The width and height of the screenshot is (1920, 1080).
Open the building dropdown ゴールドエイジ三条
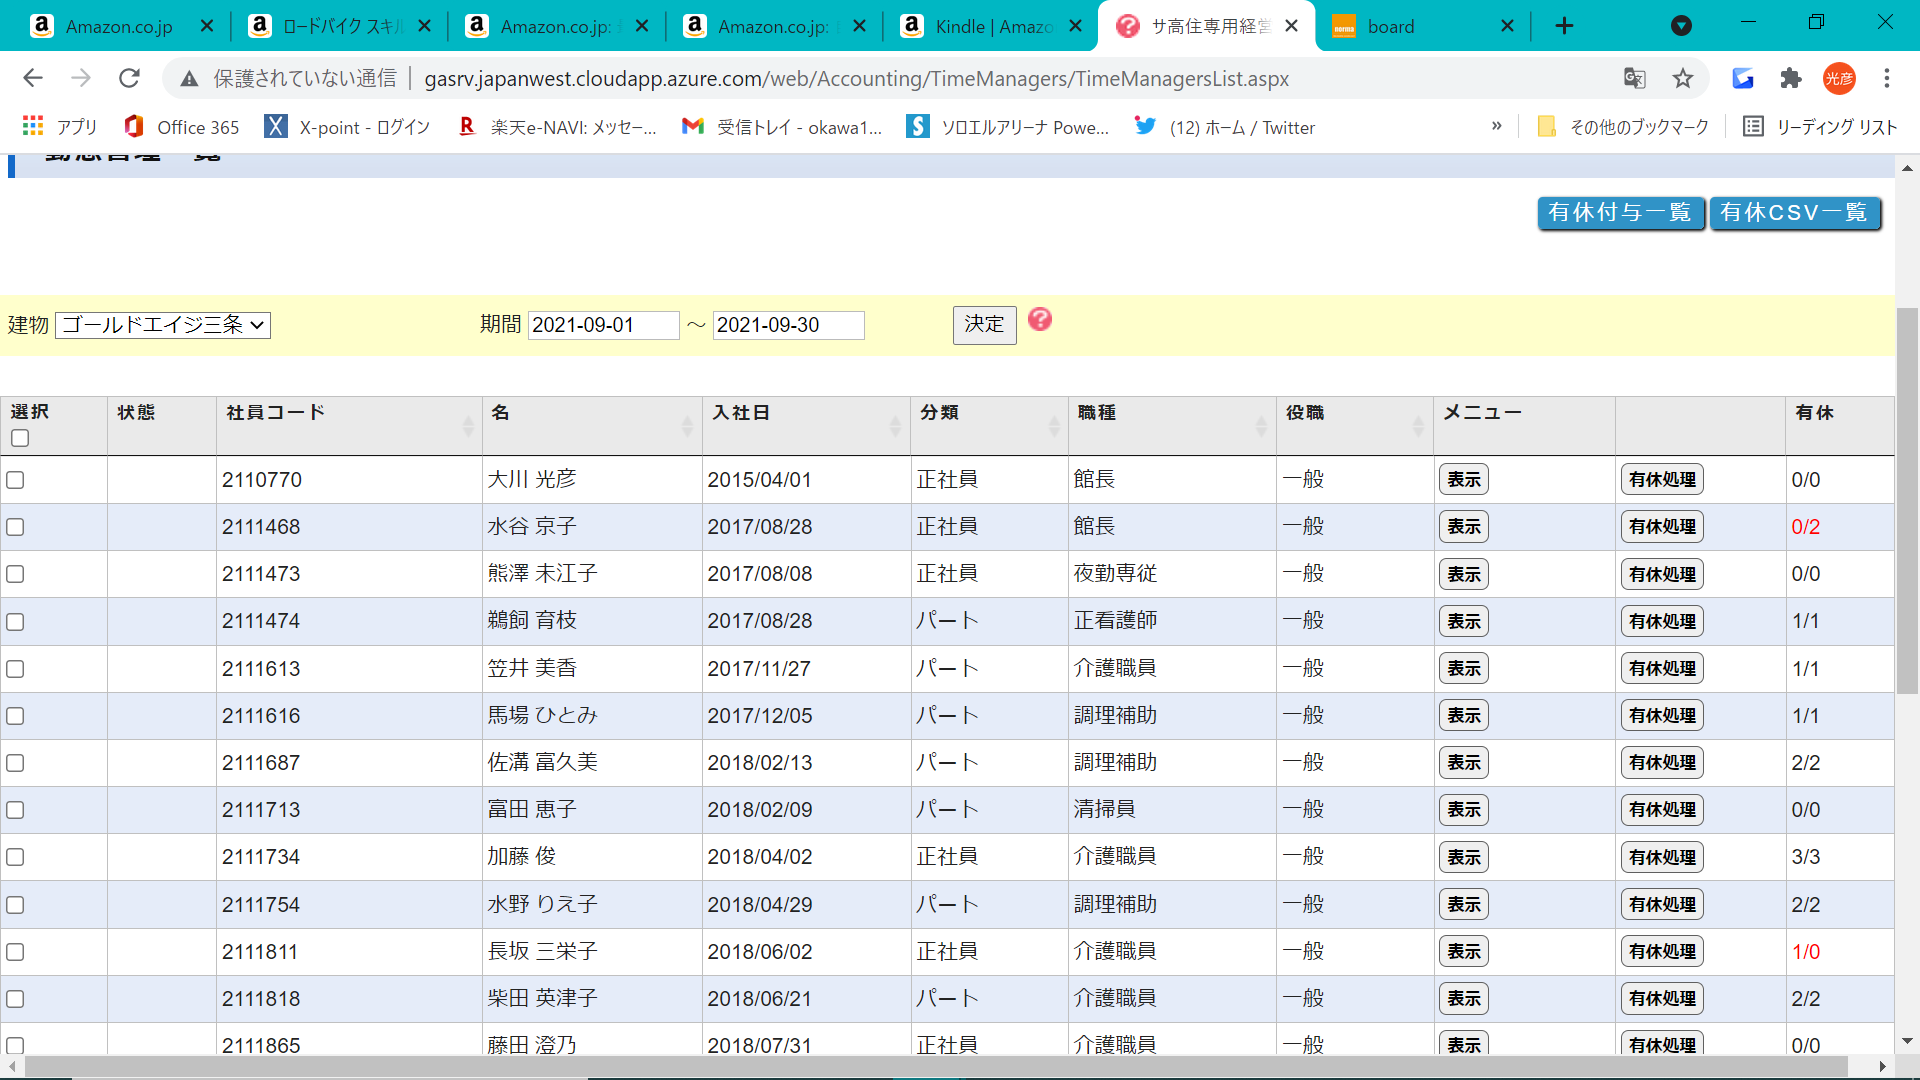(x=163, y=325)
